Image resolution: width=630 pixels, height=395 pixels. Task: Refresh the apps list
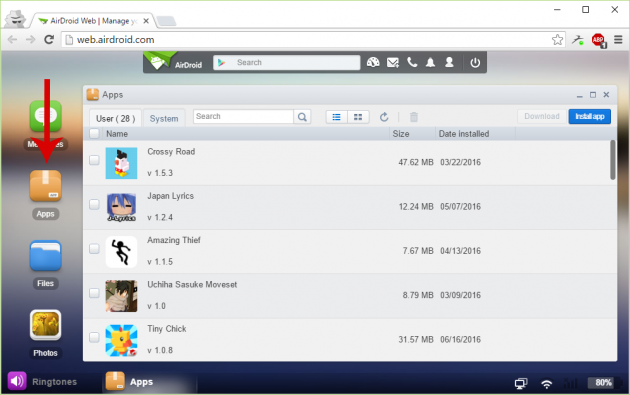pos(384,117)
